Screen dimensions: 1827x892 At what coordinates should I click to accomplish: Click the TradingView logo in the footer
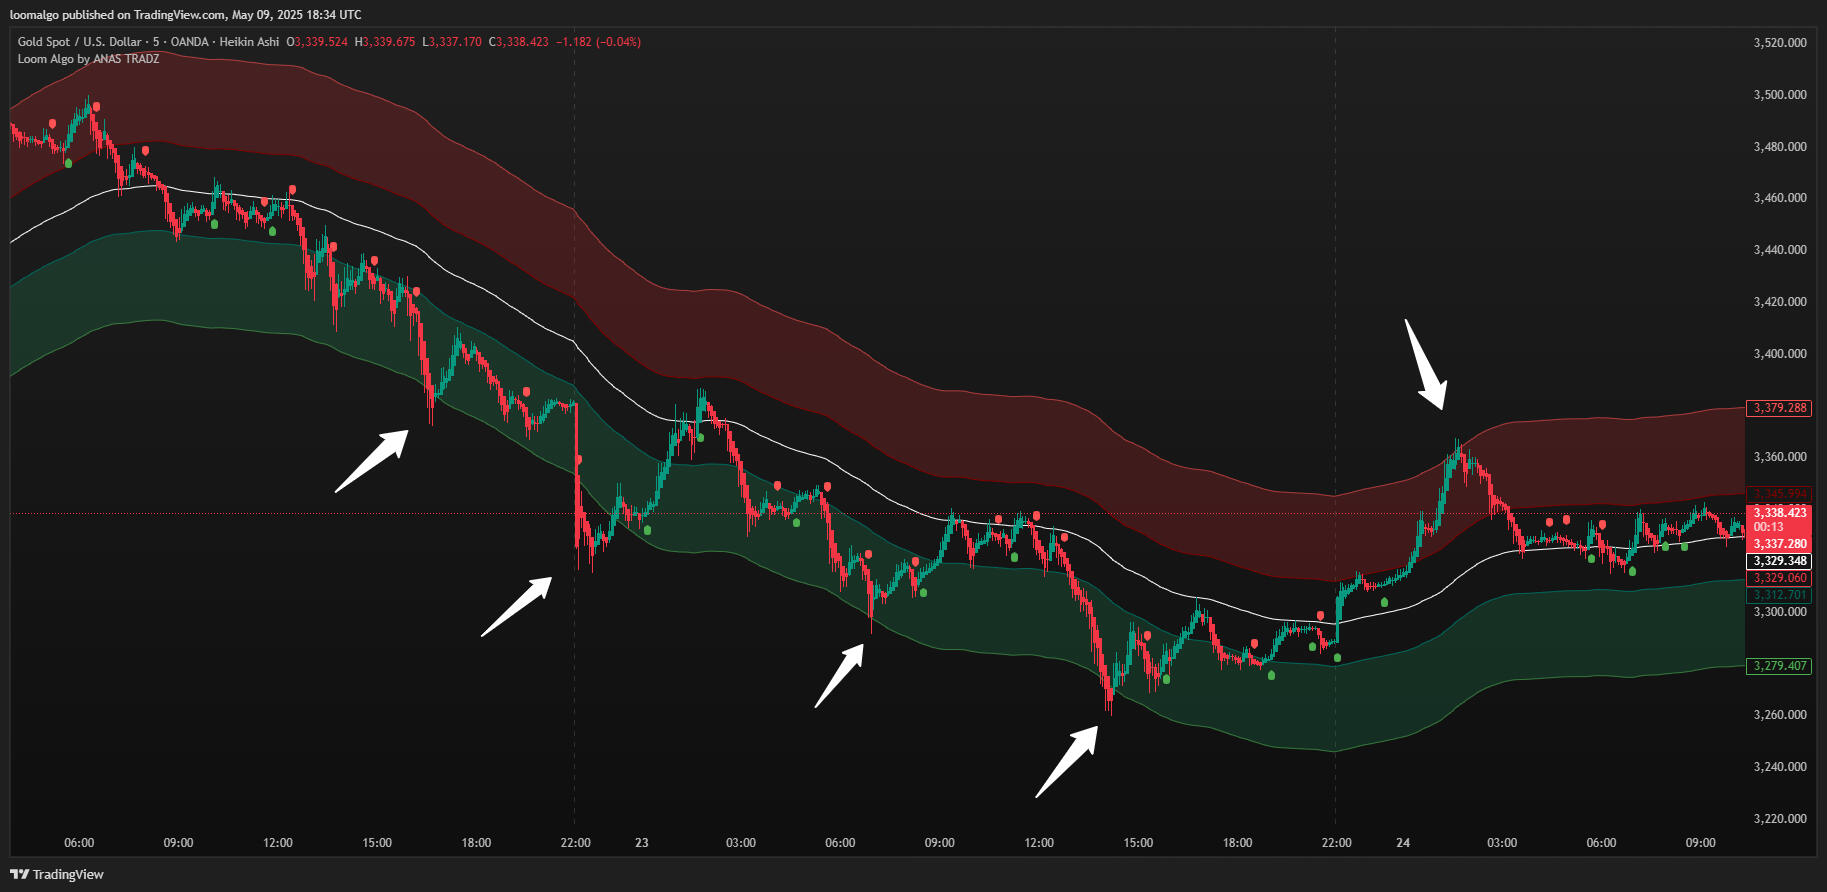tap(57, 874)
